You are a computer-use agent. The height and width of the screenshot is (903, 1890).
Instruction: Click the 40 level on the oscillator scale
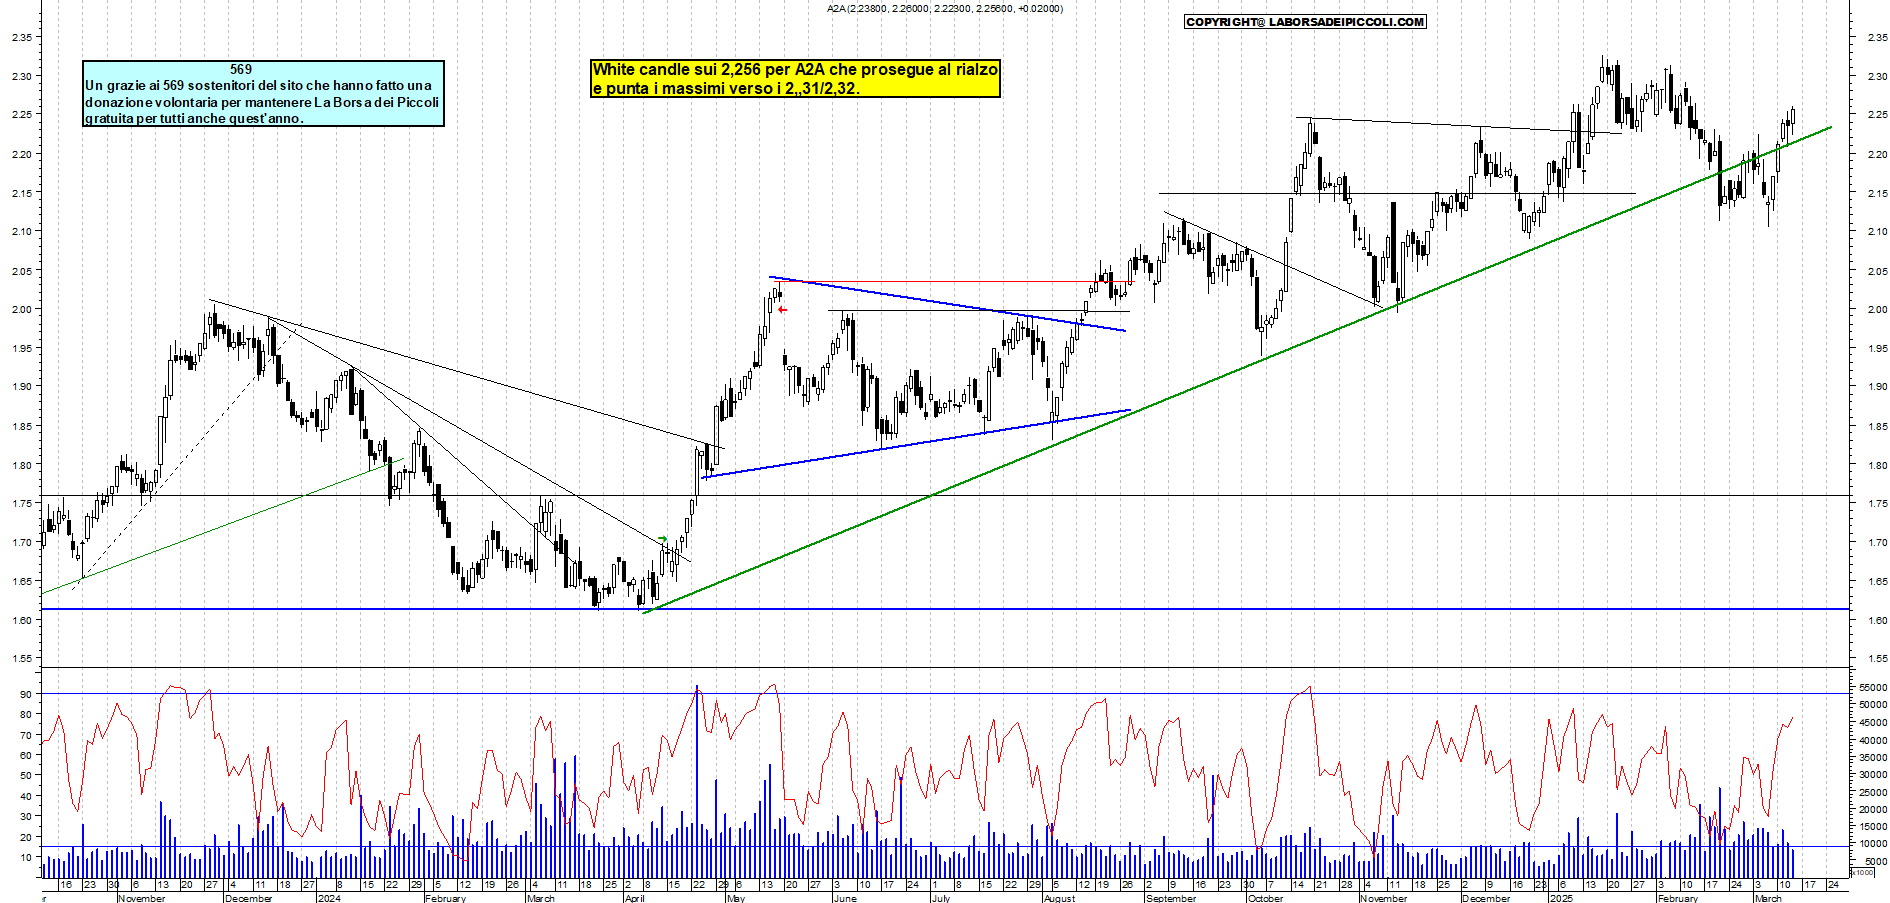(x=25, y=795)
